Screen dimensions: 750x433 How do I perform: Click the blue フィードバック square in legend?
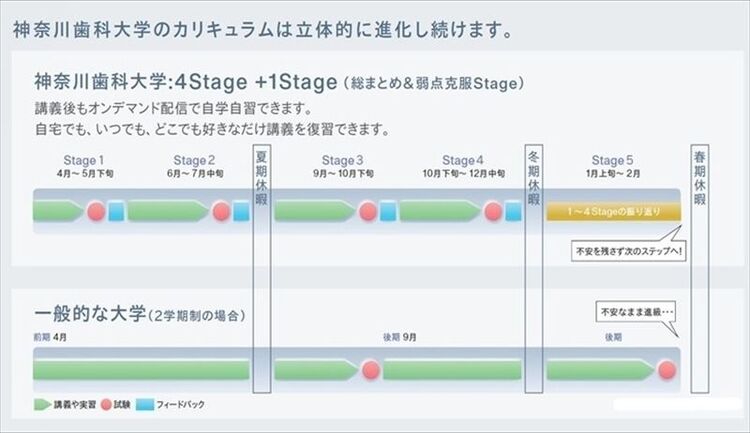point(144,405)
